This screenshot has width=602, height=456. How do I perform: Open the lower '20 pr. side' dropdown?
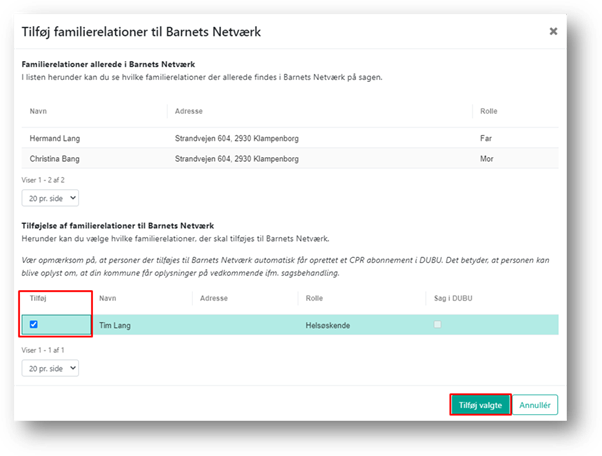click(x=49, y=367)
